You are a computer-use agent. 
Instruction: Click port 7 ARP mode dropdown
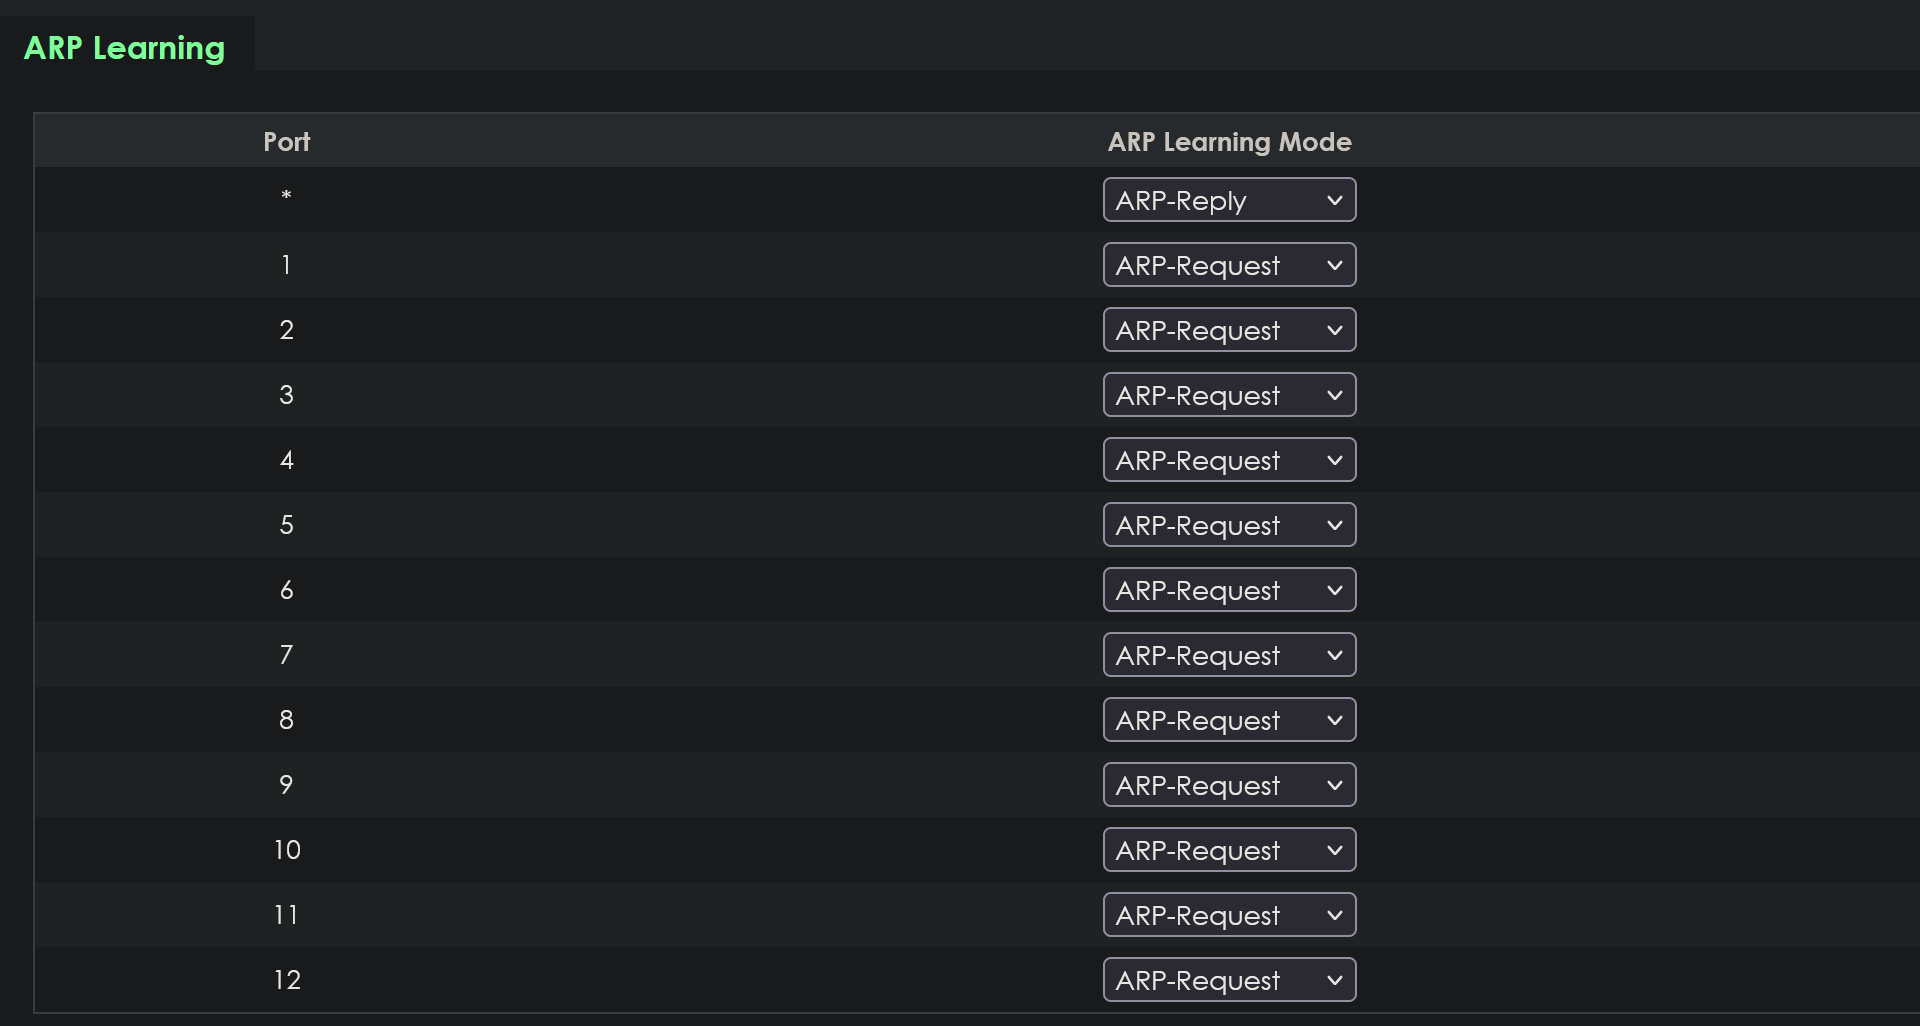click(1229, 655)
